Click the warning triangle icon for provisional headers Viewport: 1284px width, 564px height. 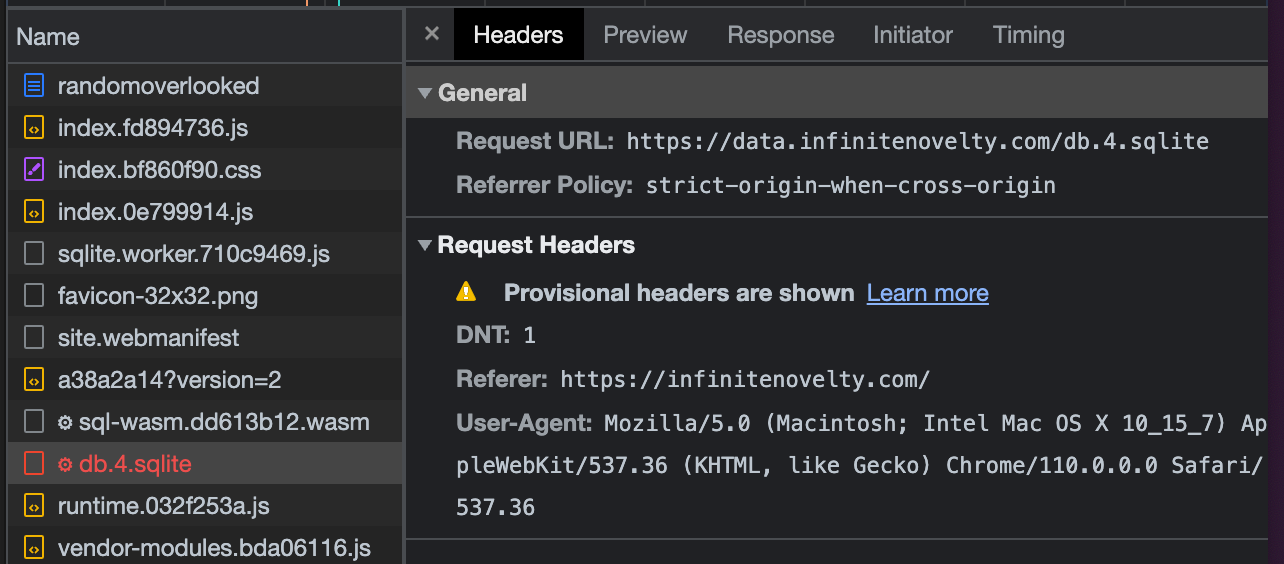[x=466, y=292]
